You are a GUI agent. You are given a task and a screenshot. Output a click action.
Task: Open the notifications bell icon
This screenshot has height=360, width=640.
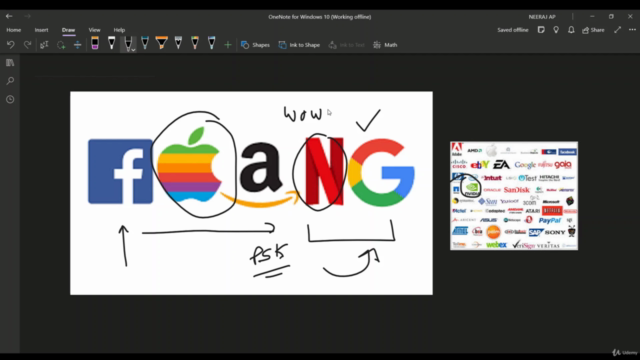[x=571, y=30]
